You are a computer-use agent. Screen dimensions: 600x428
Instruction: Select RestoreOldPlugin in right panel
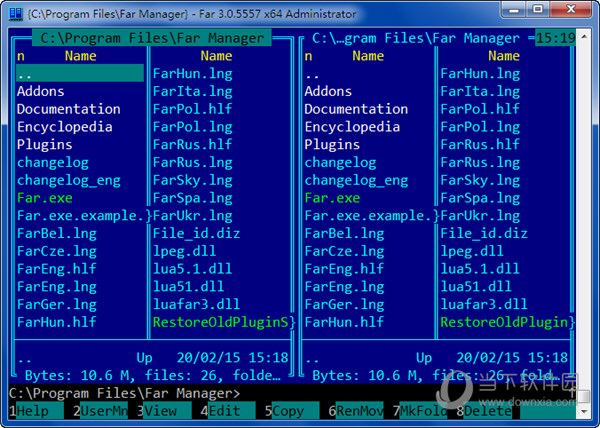tap(507, 322)
